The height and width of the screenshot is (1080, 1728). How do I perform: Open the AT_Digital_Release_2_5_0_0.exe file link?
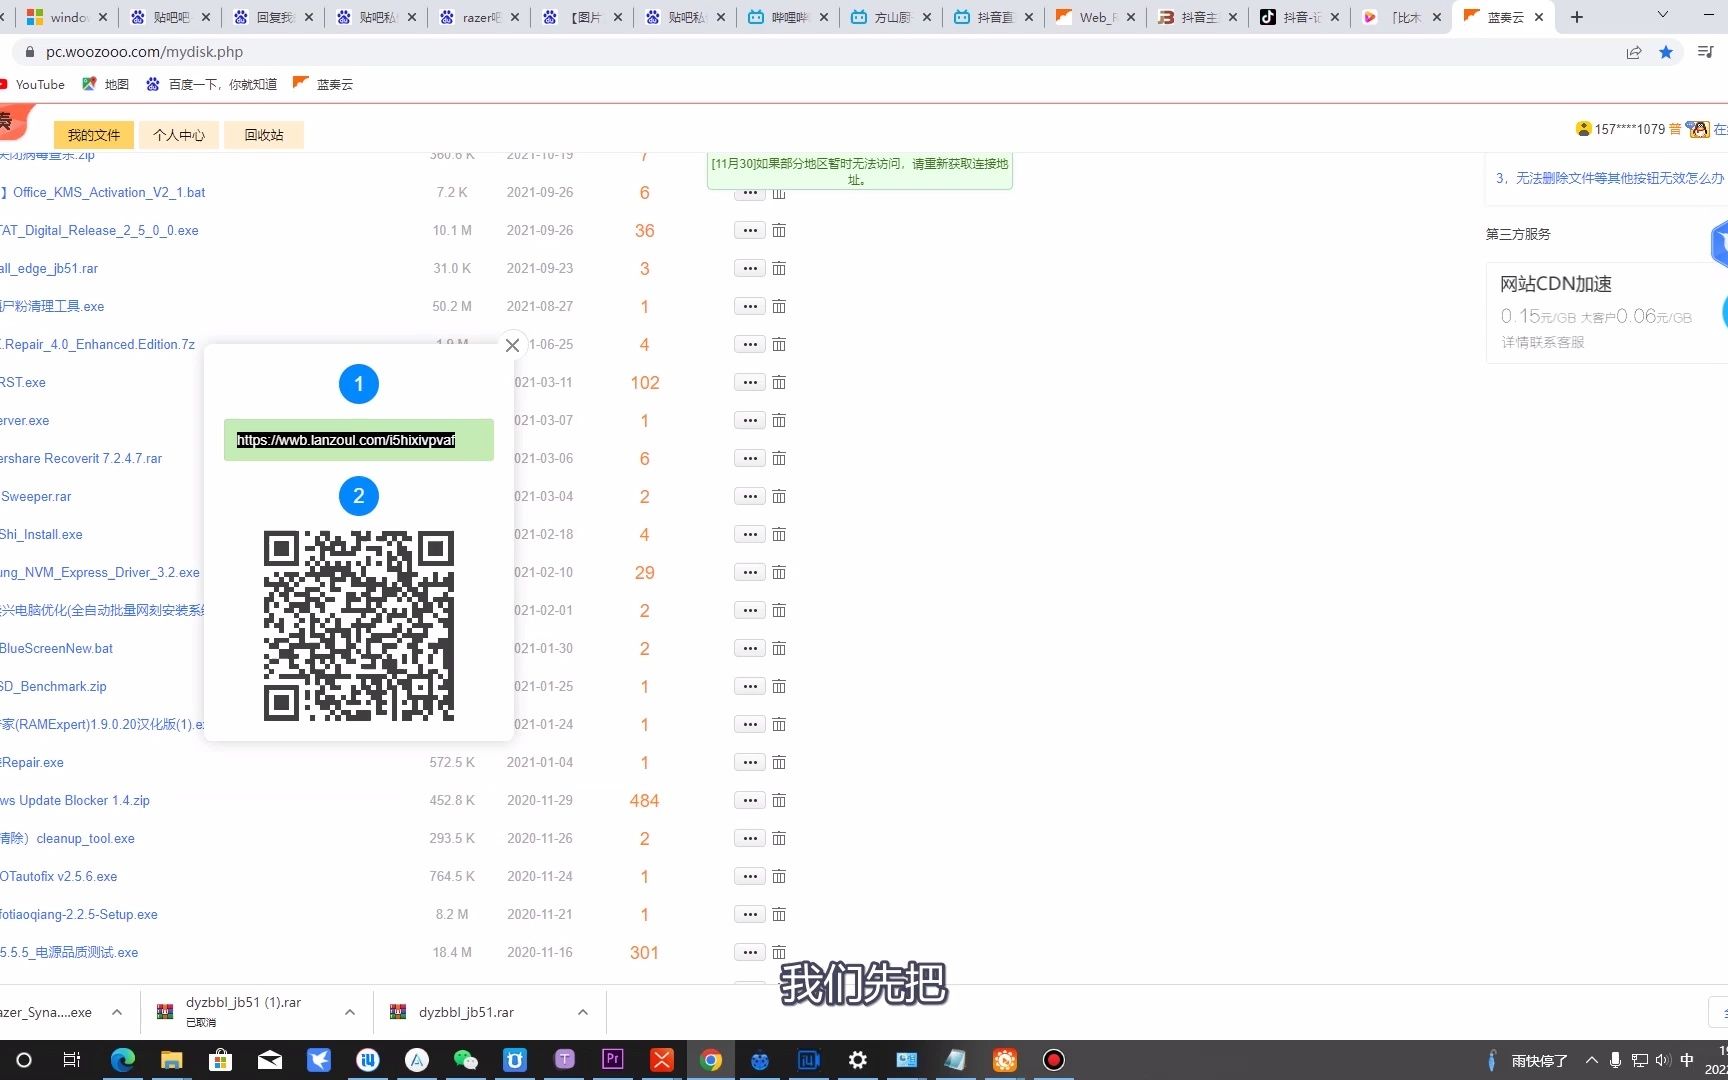click(x=99, y=230)
